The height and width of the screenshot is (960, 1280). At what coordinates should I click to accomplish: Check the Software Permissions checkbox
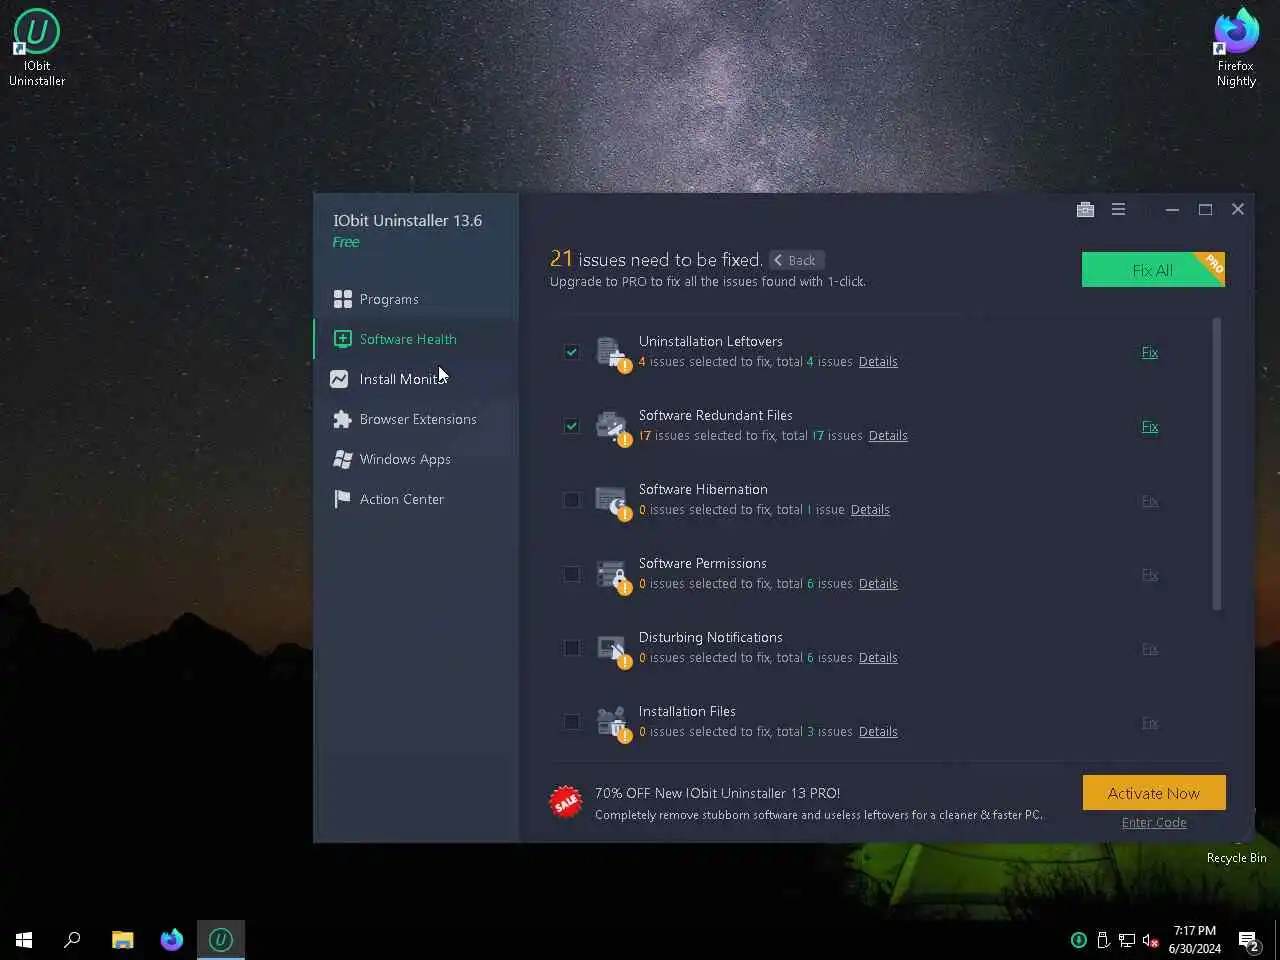click(571, 574)
